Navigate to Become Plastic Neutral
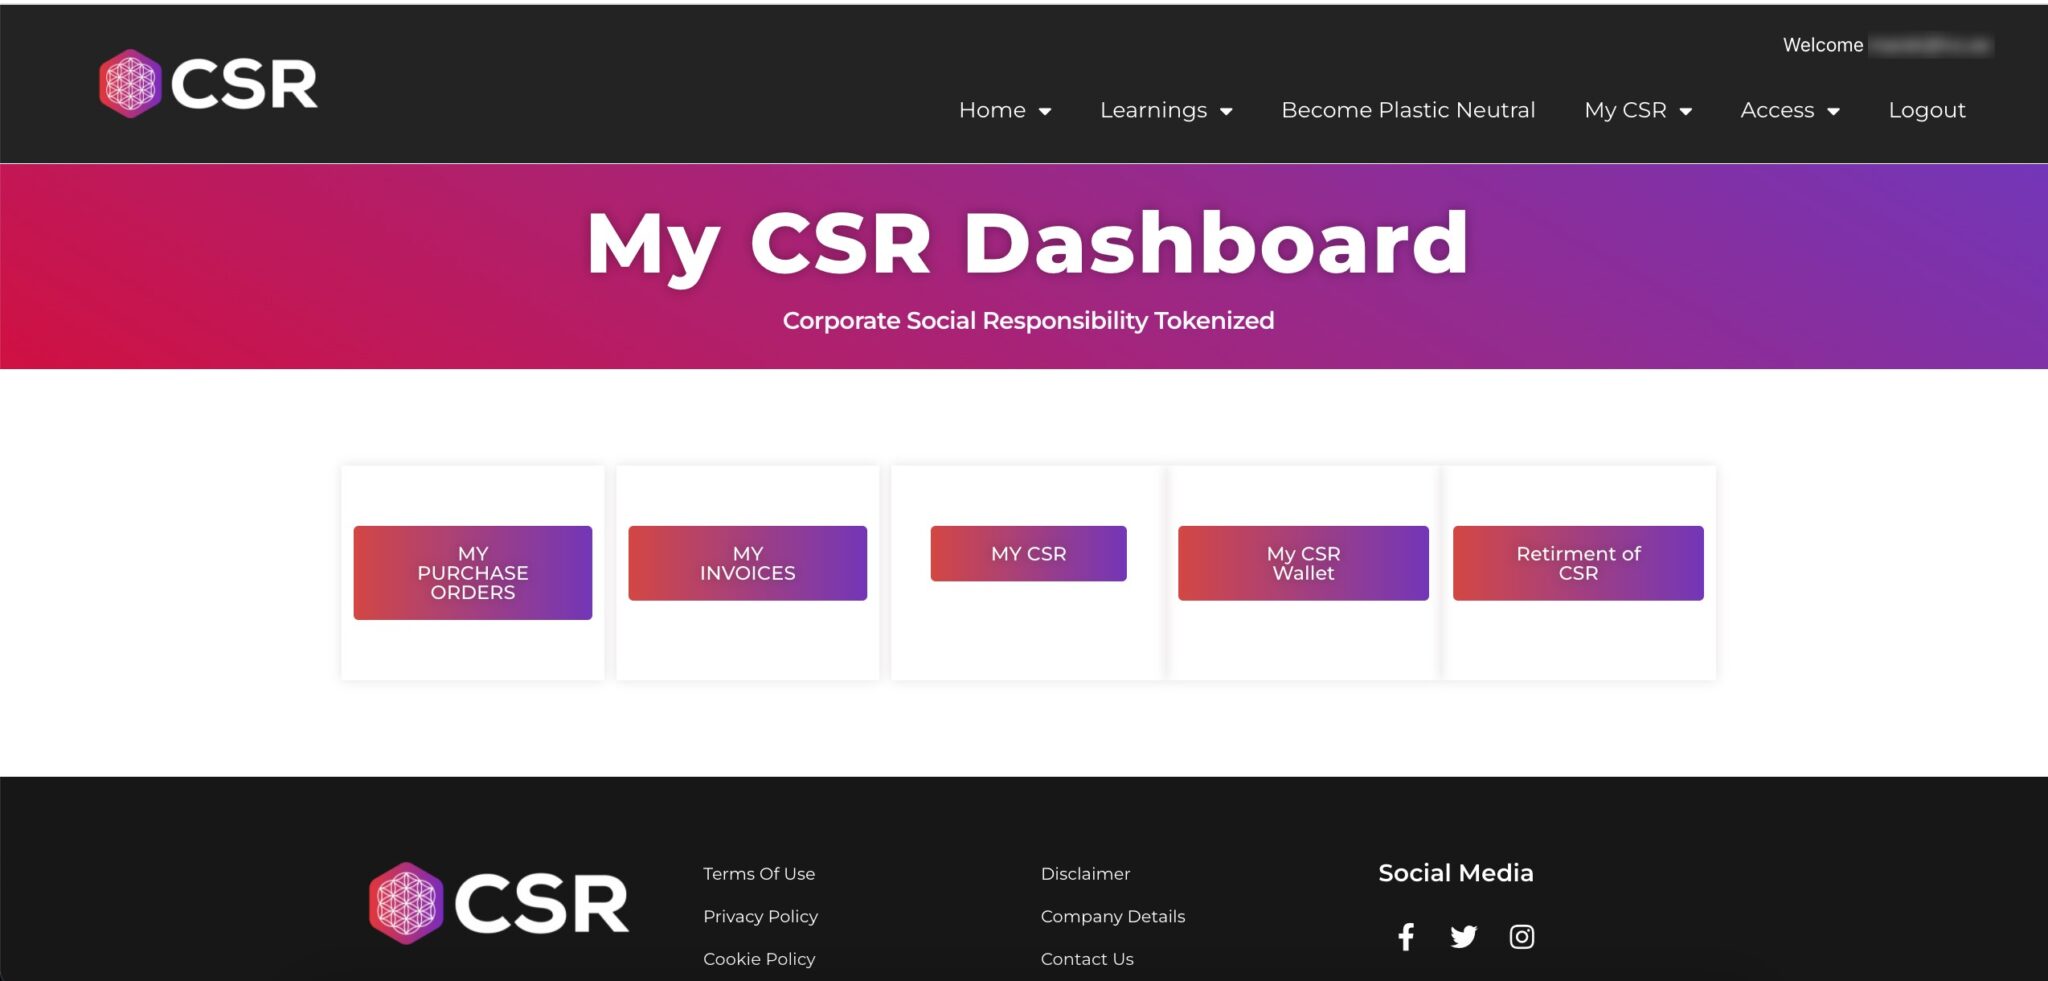 click(x=1408, y=110)
